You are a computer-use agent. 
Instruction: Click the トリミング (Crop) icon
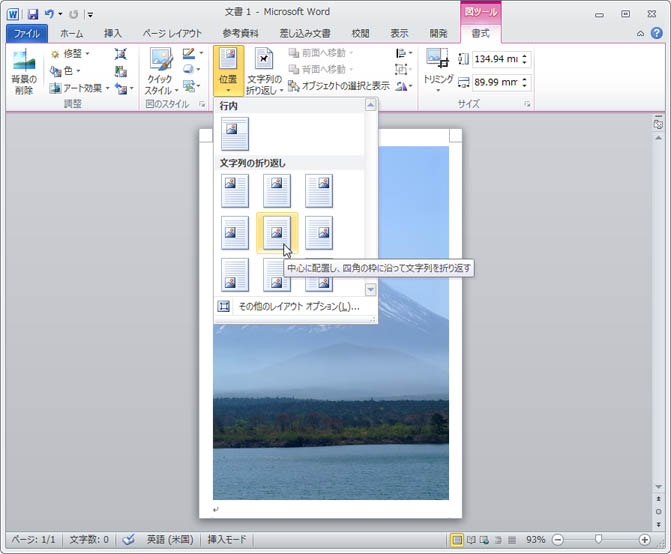[x=438, y=60]
